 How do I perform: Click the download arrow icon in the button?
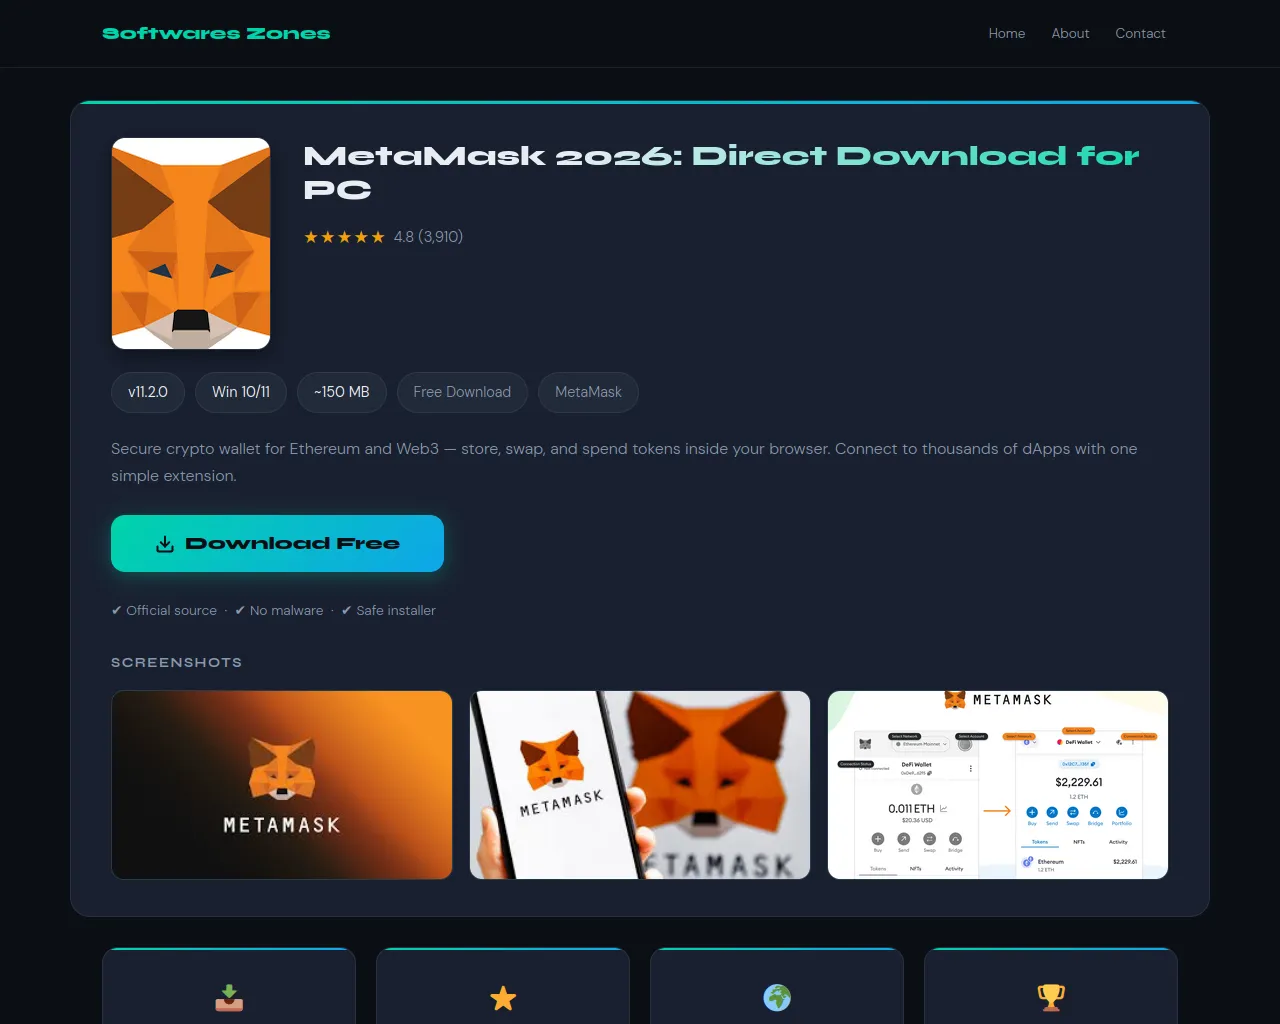(x=165, y=544)
